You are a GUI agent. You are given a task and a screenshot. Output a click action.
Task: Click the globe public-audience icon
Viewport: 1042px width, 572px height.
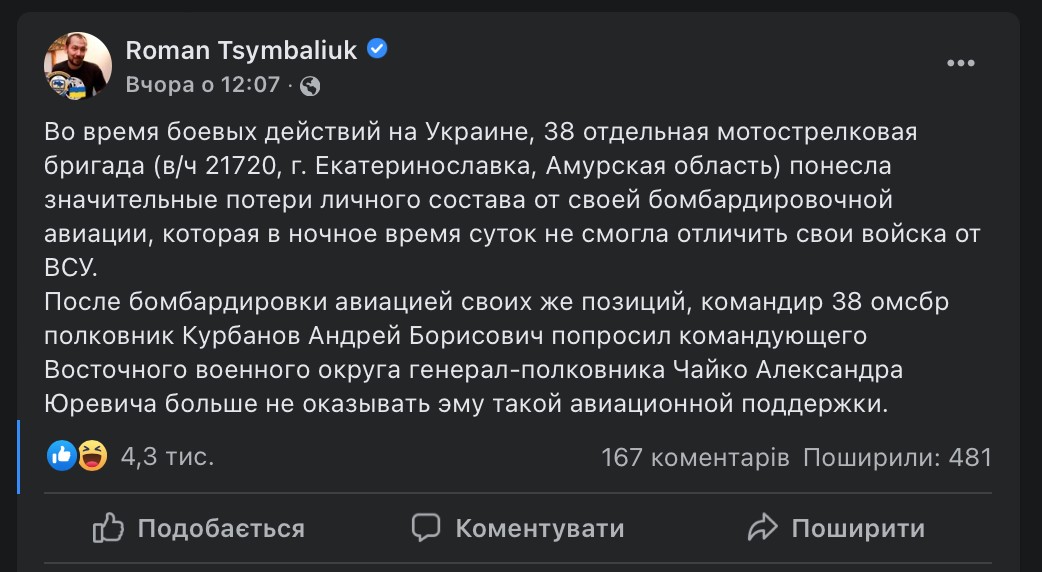pos(310,85)
